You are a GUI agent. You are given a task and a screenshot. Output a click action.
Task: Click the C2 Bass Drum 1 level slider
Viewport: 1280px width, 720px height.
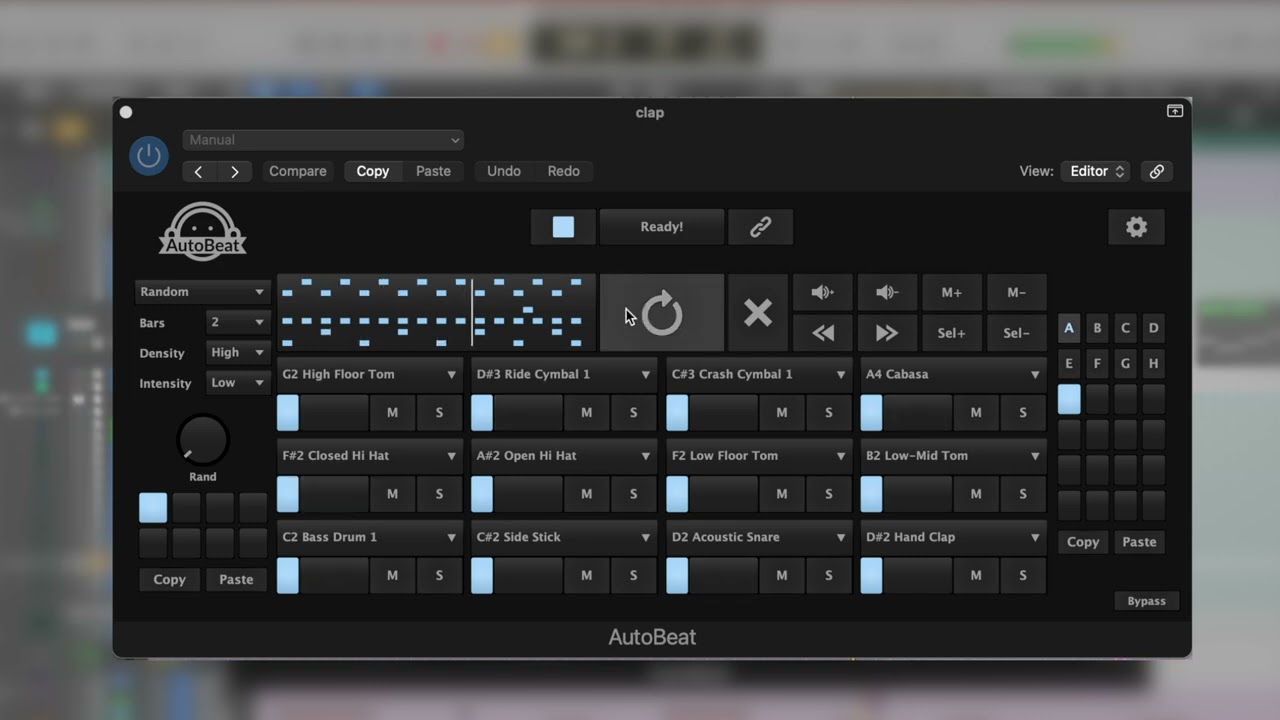coord(323,575)
